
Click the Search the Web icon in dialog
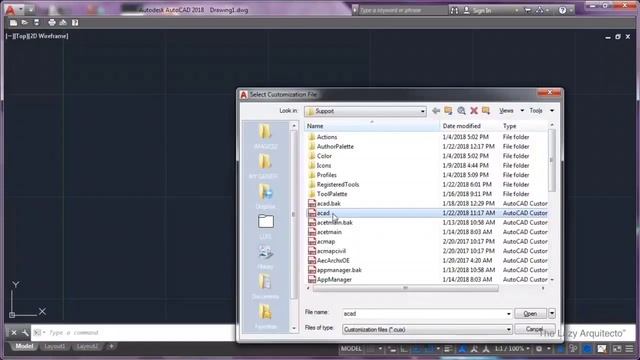click(461, 111)
